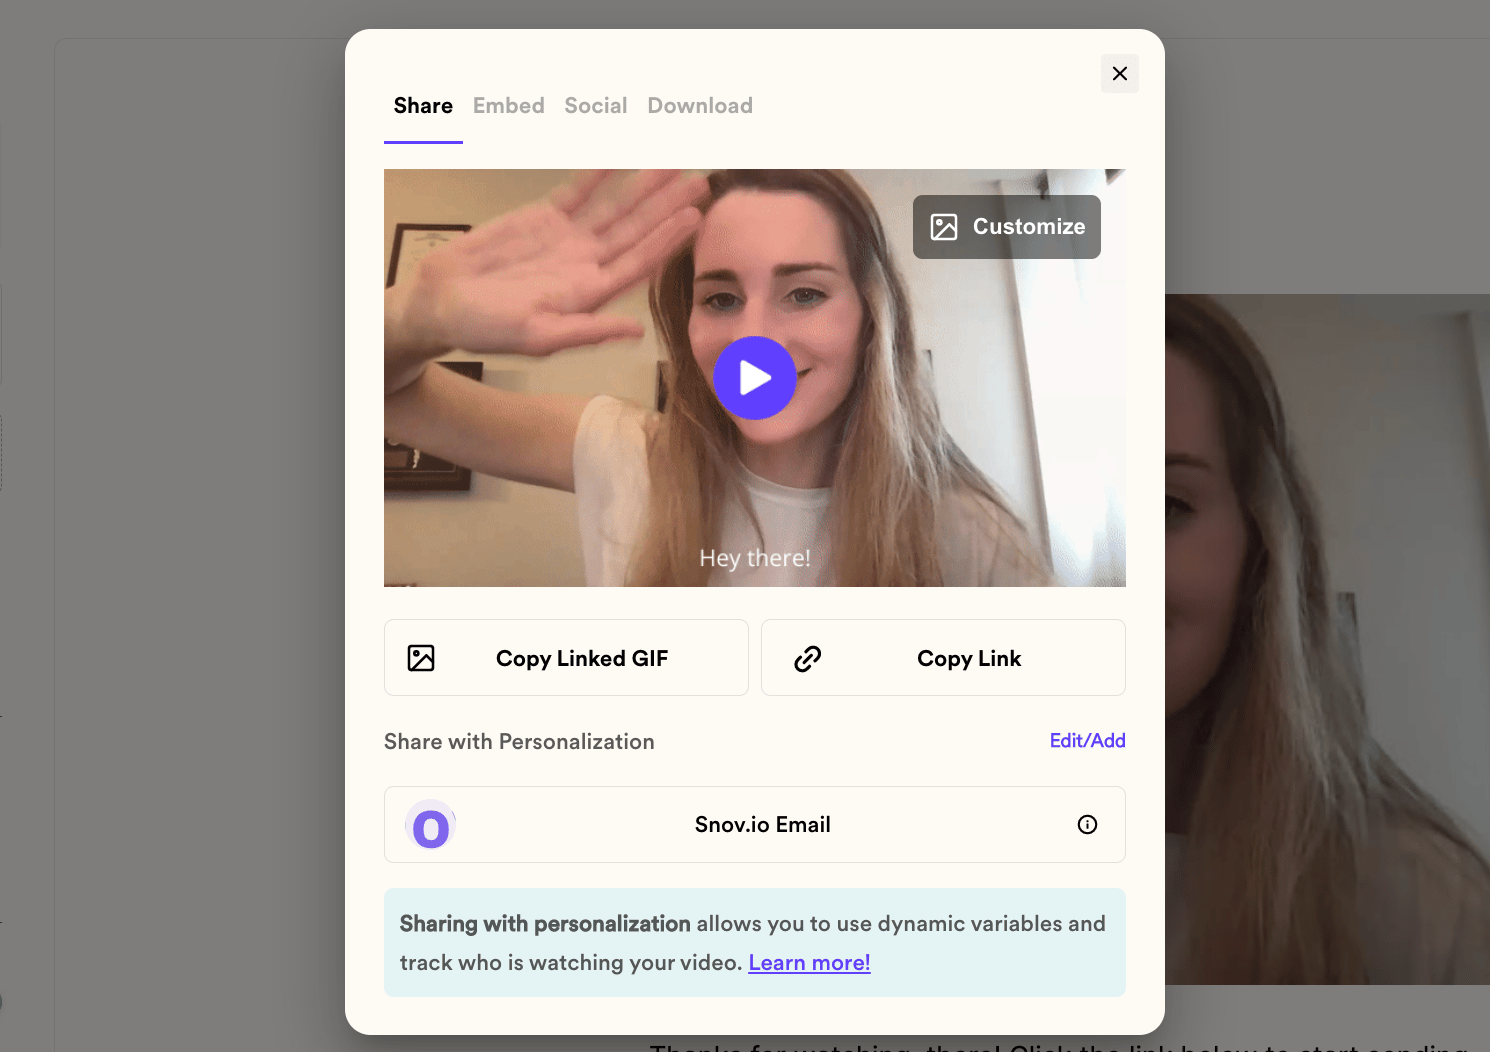
Task: Click the 'Share with Personalization' heading
Action: tap(519, 742)
